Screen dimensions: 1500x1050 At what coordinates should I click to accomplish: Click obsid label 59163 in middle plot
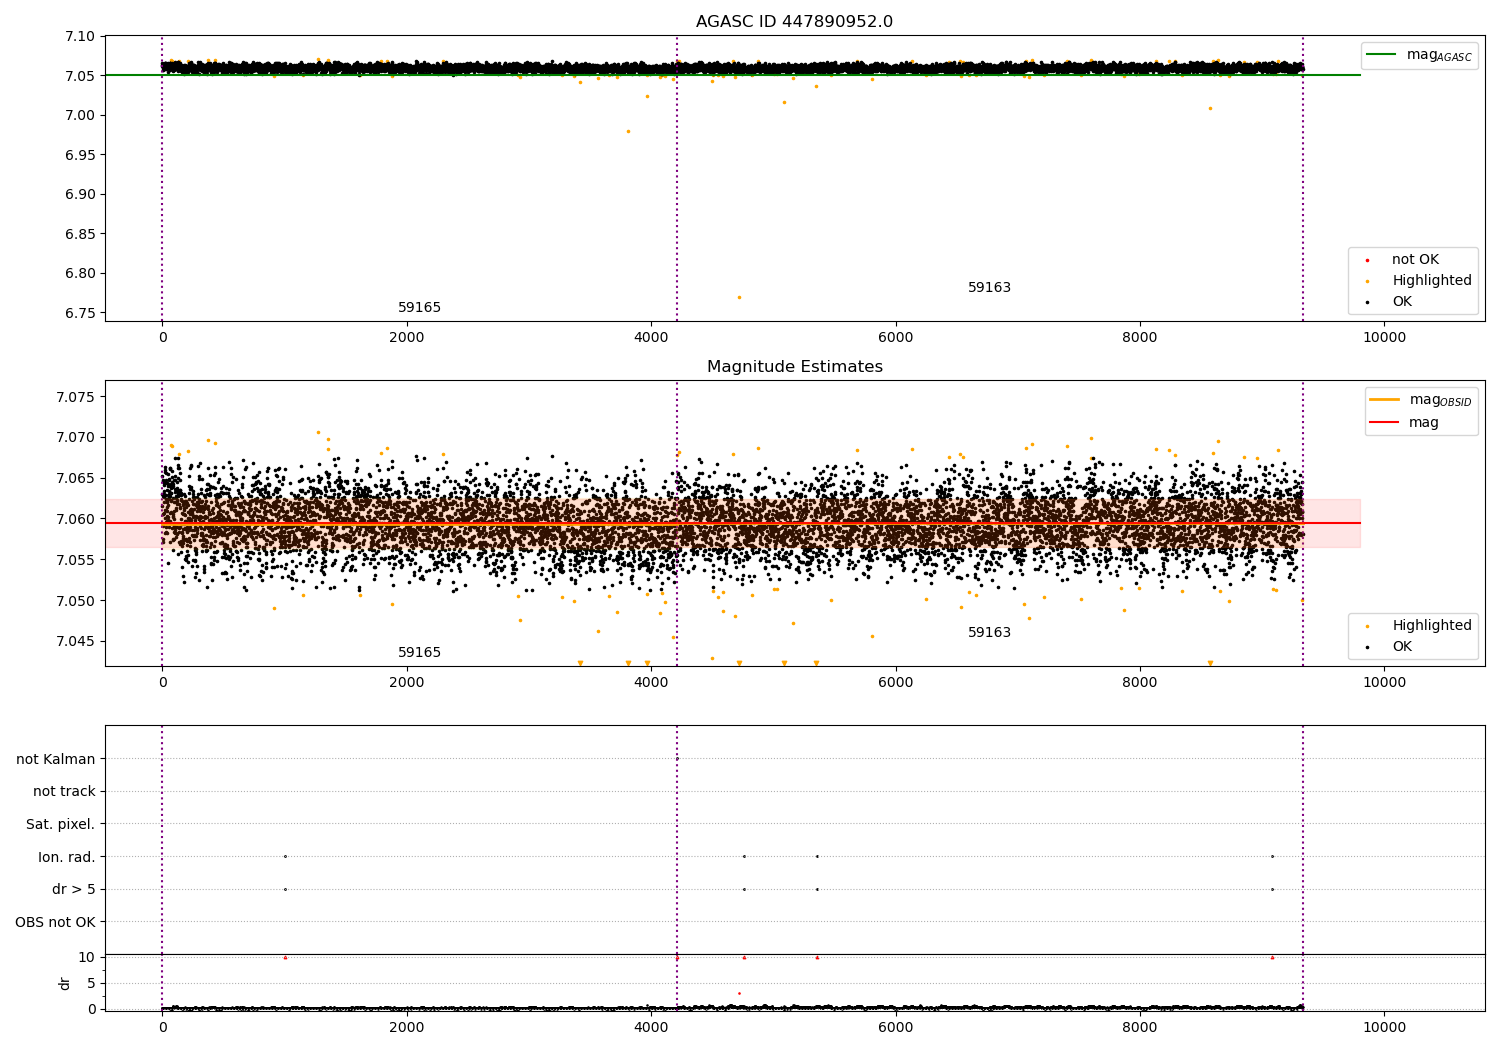[989, 633]
